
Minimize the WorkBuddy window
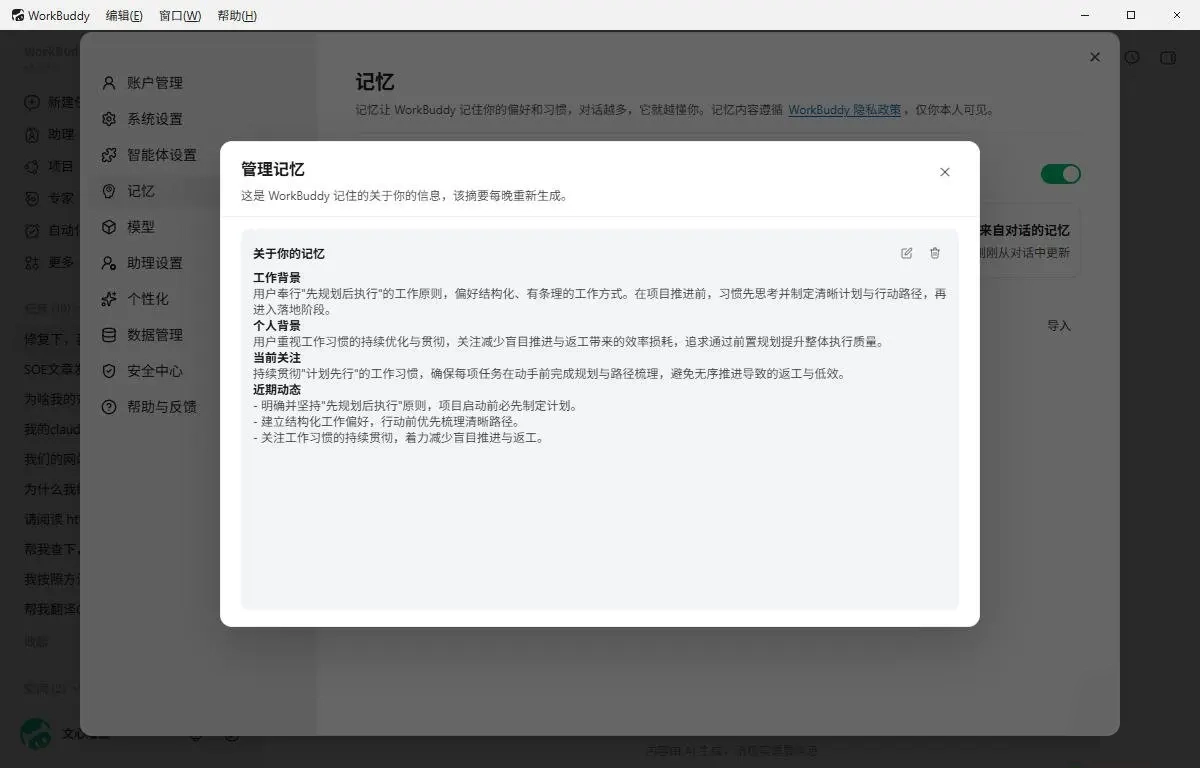[x=1086, y=15]
